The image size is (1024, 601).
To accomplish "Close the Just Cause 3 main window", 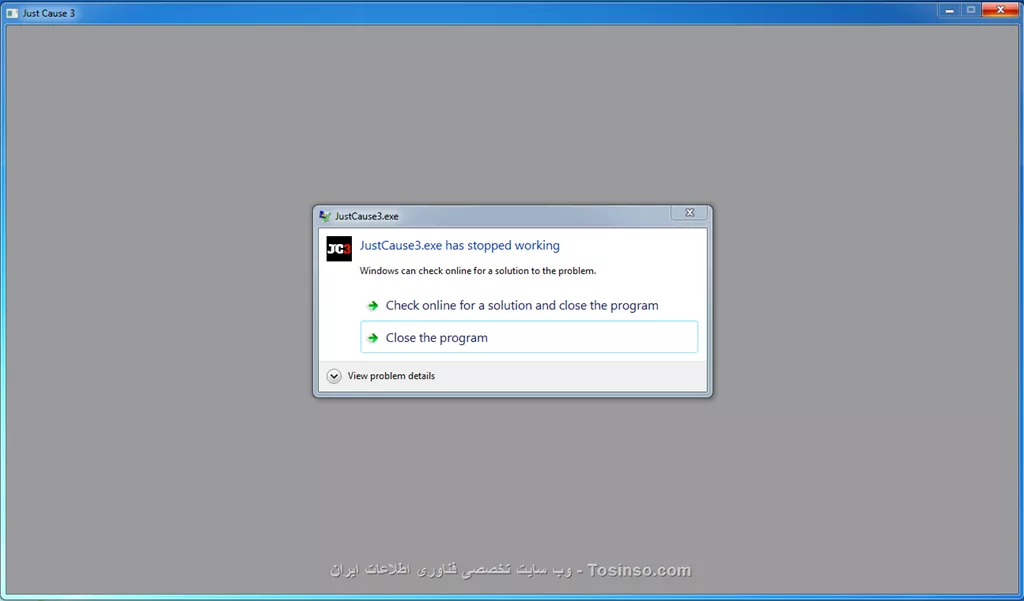I will [x=1000, y=10].
